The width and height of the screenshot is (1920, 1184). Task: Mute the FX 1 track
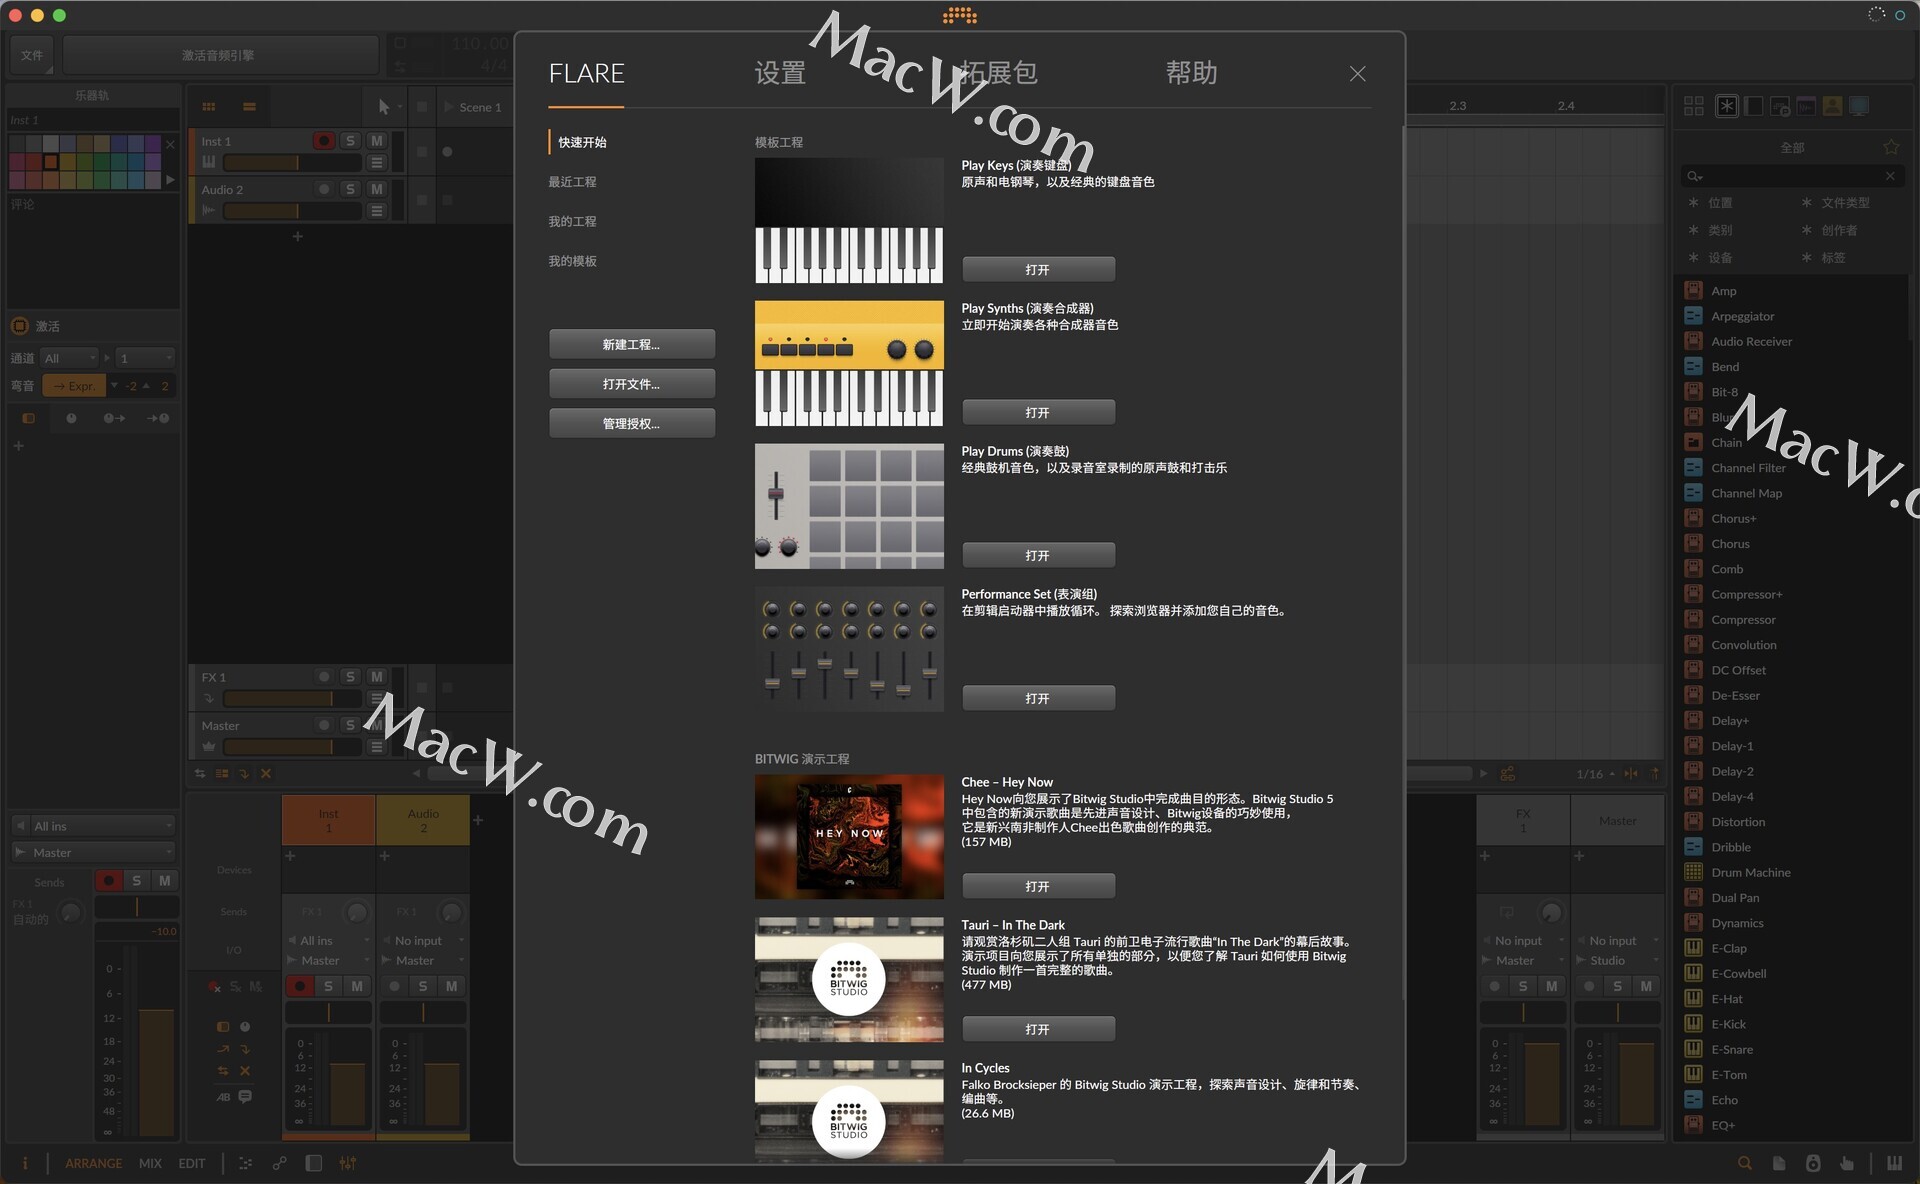tap(377, 677)
